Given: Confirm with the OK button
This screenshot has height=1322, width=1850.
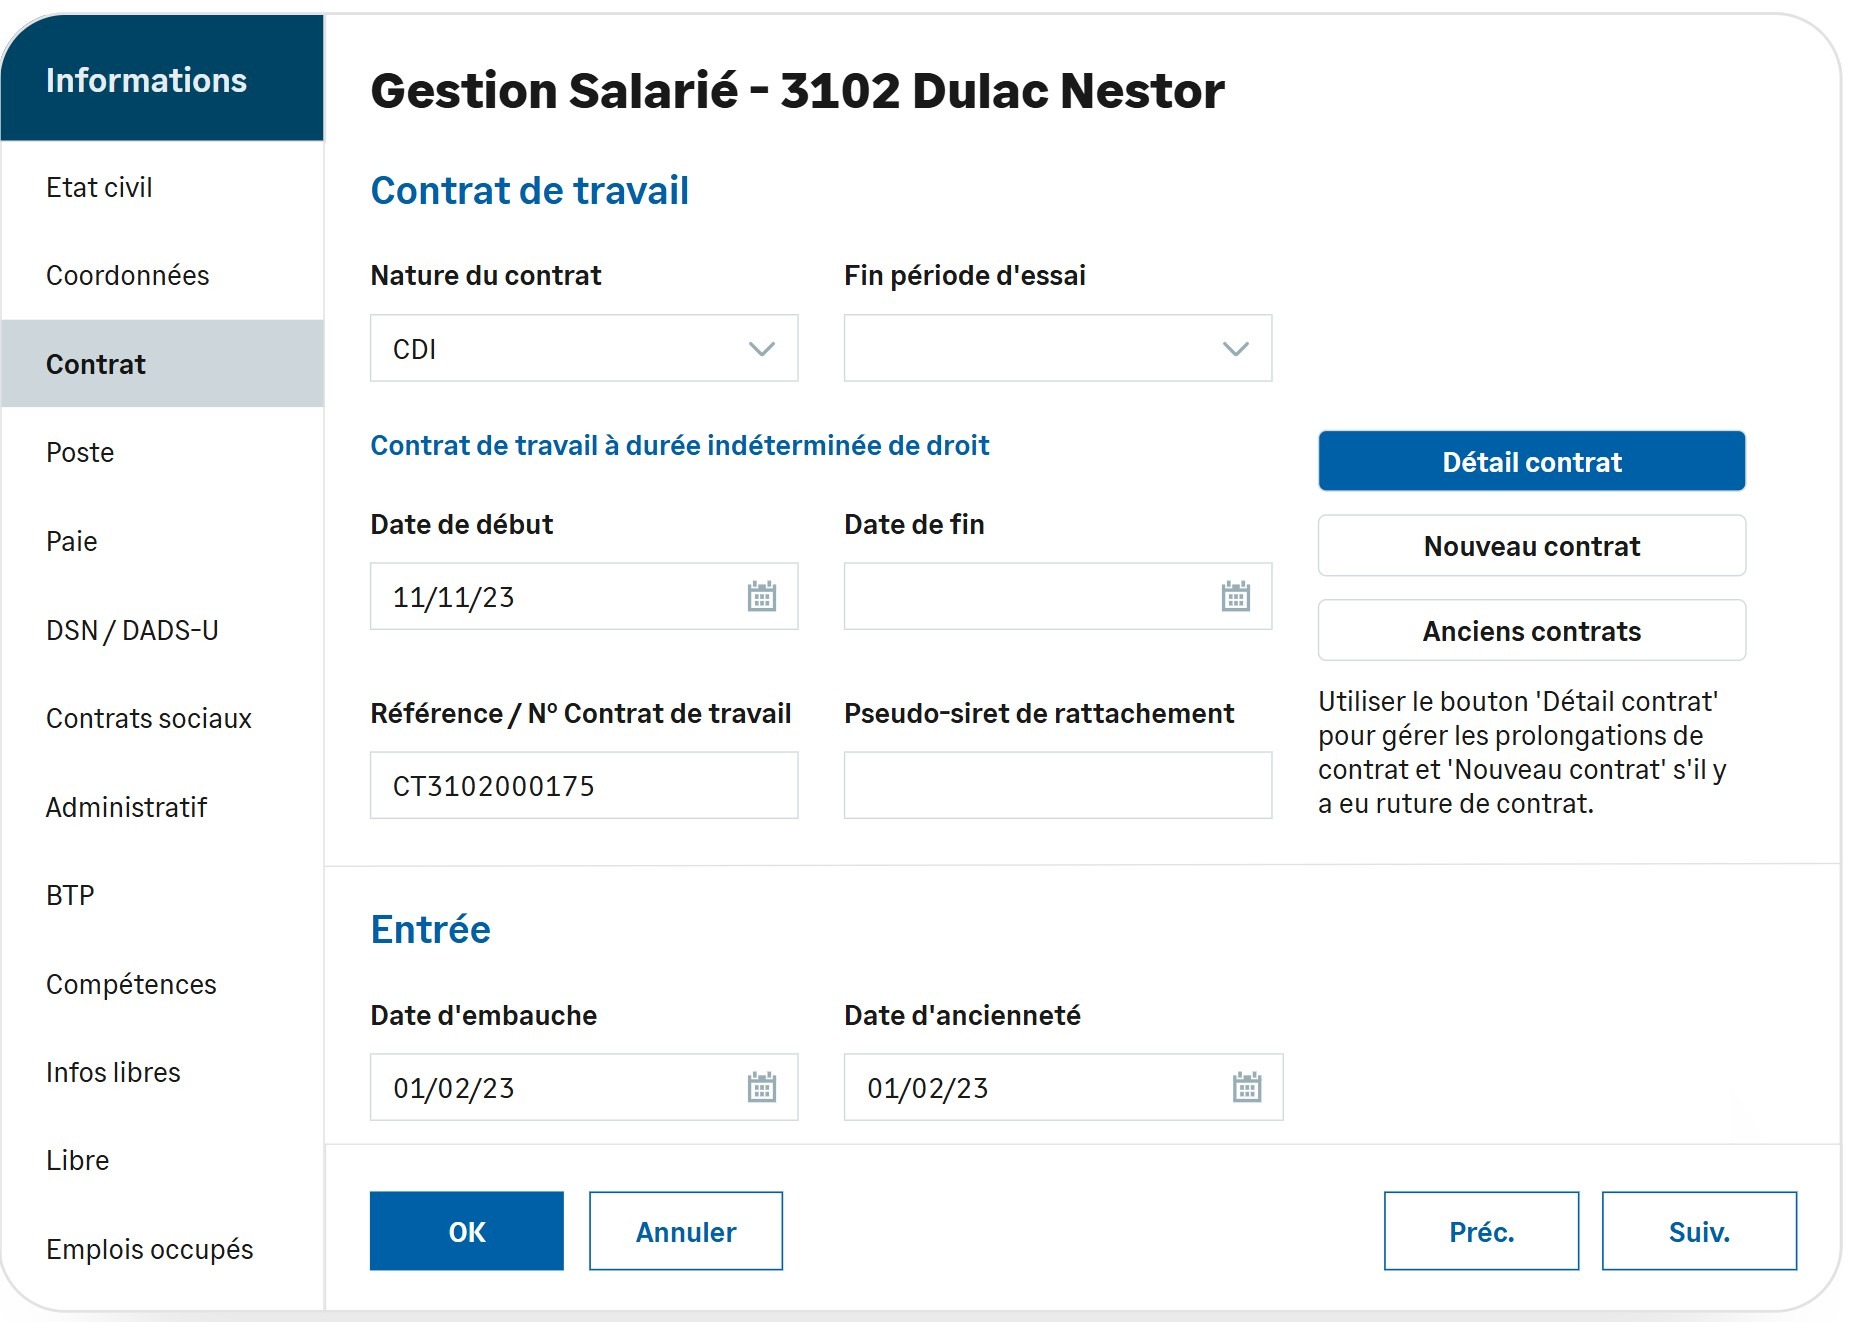Looking at the screenshot, I should click(466, 1231).
